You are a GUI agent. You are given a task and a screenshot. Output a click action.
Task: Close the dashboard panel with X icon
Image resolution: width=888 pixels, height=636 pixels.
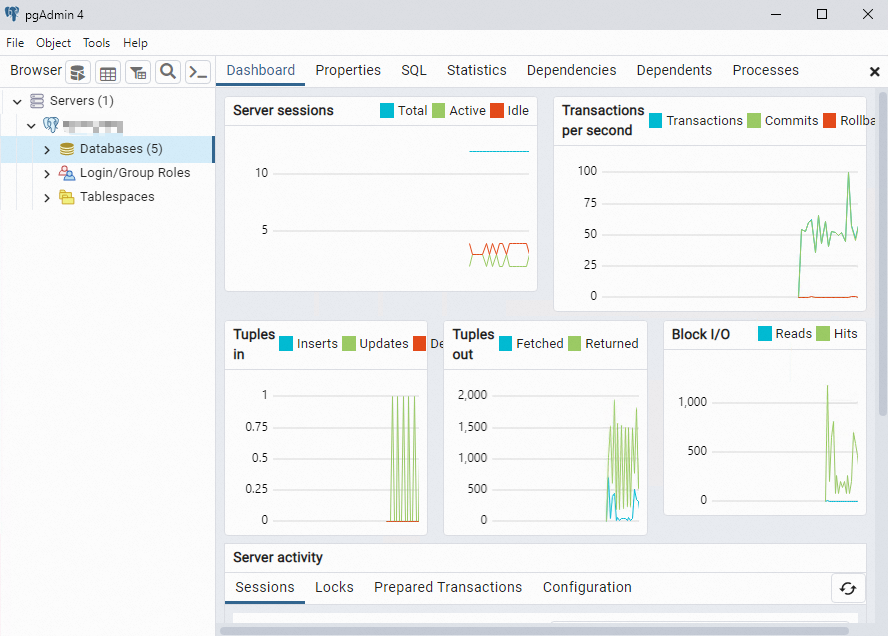pos(874,72)
